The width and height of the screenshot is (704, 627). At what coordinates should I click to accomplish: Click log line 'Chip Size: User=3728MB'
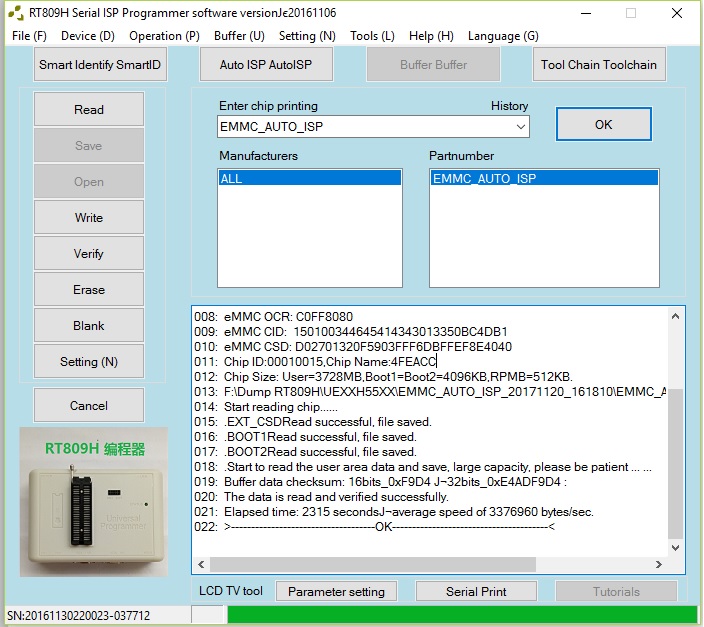383,376
